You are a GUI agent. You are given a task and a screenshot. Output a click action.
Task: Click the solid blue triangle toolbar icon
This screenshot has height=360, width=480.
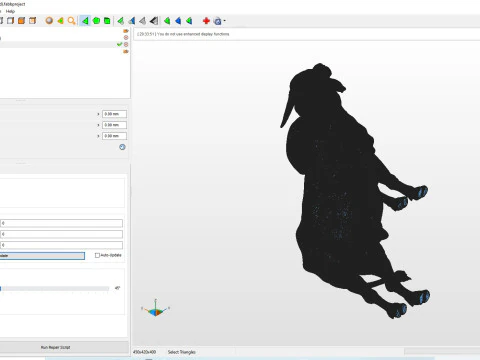click(178, 21)
